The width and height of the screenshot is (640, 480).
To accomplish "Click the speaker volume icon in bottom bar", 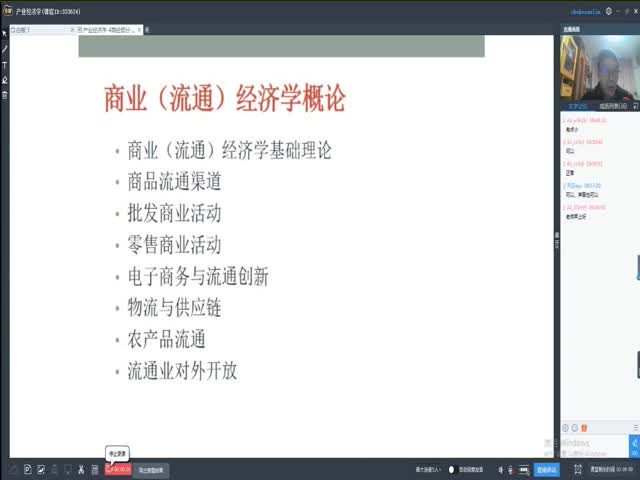I will [x=501, y=470].
